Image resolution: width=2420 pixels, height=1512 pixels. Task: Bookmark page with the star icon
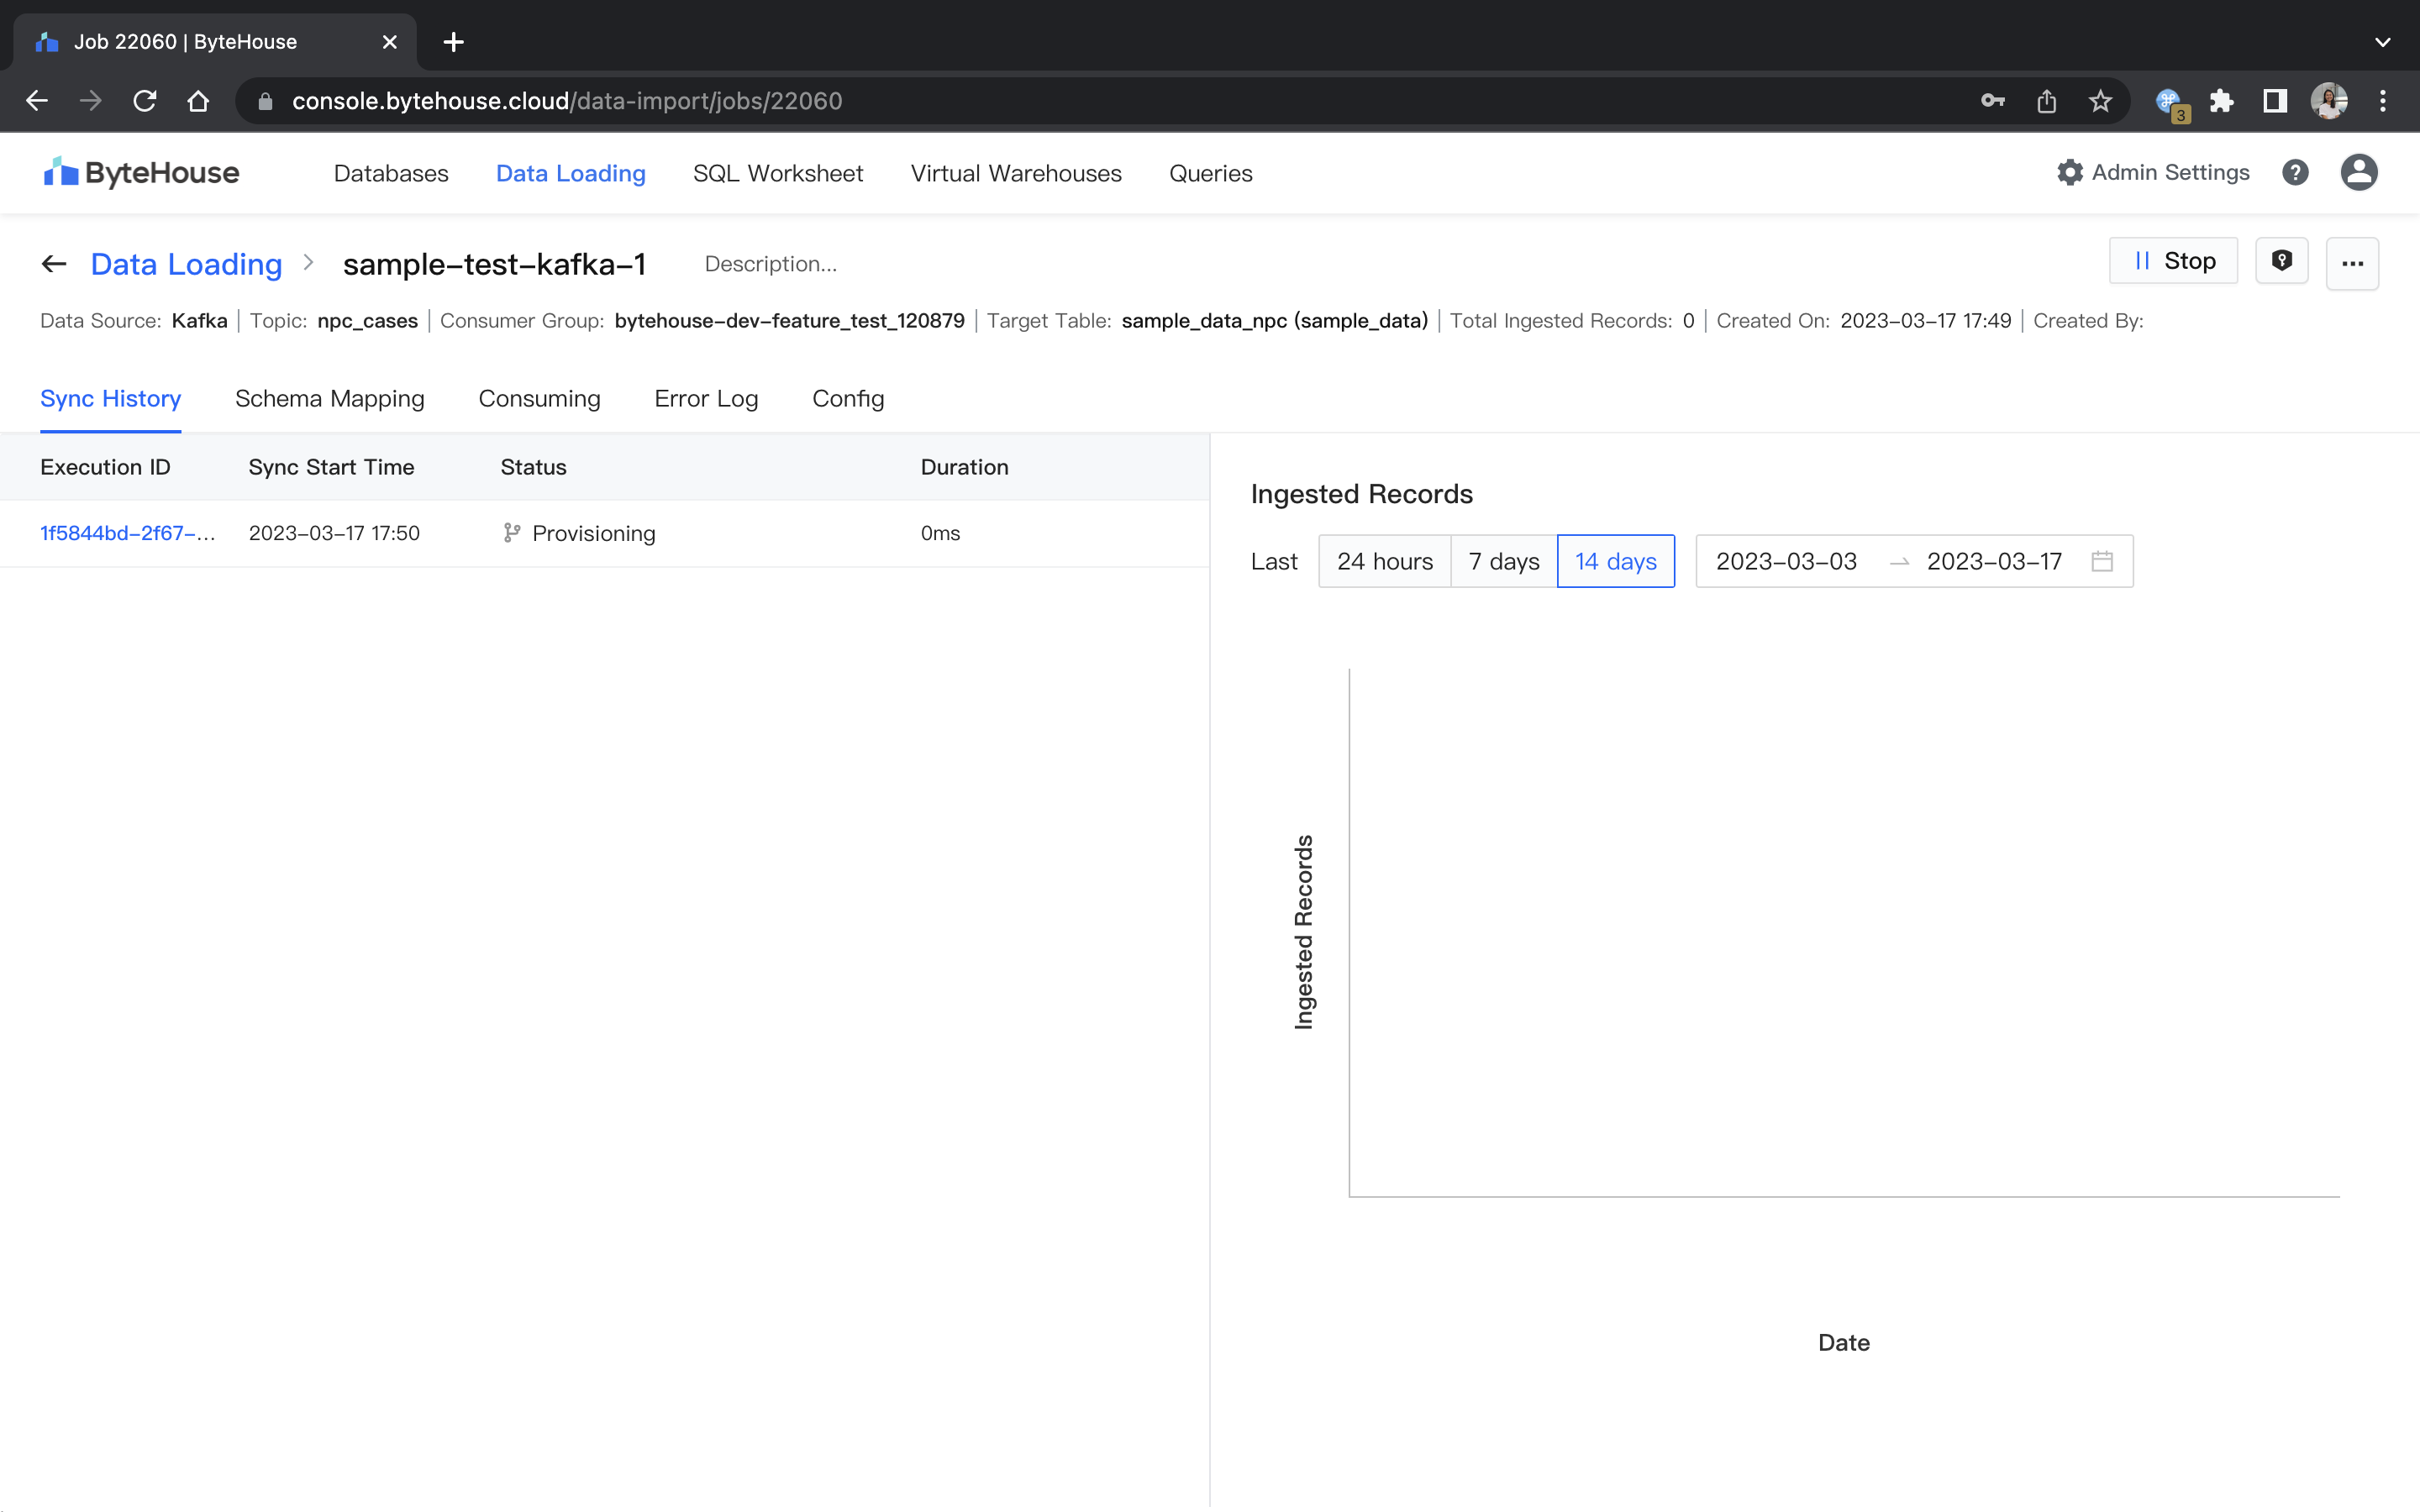[x=2100, y=101]
